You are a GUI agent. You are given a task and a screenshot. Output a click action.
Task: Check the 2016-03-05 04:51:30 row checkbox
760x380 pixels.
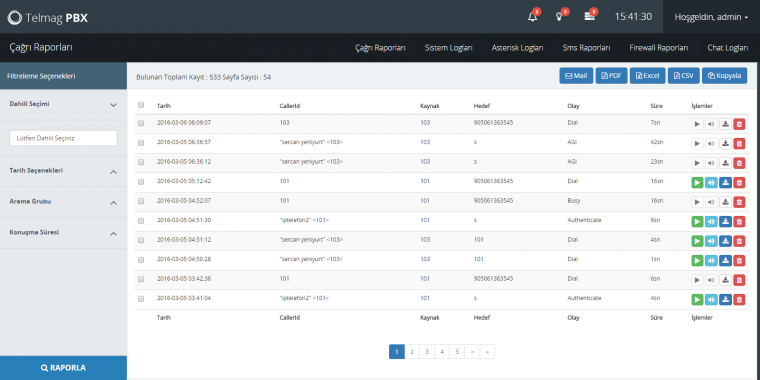(x=141, y=221)
